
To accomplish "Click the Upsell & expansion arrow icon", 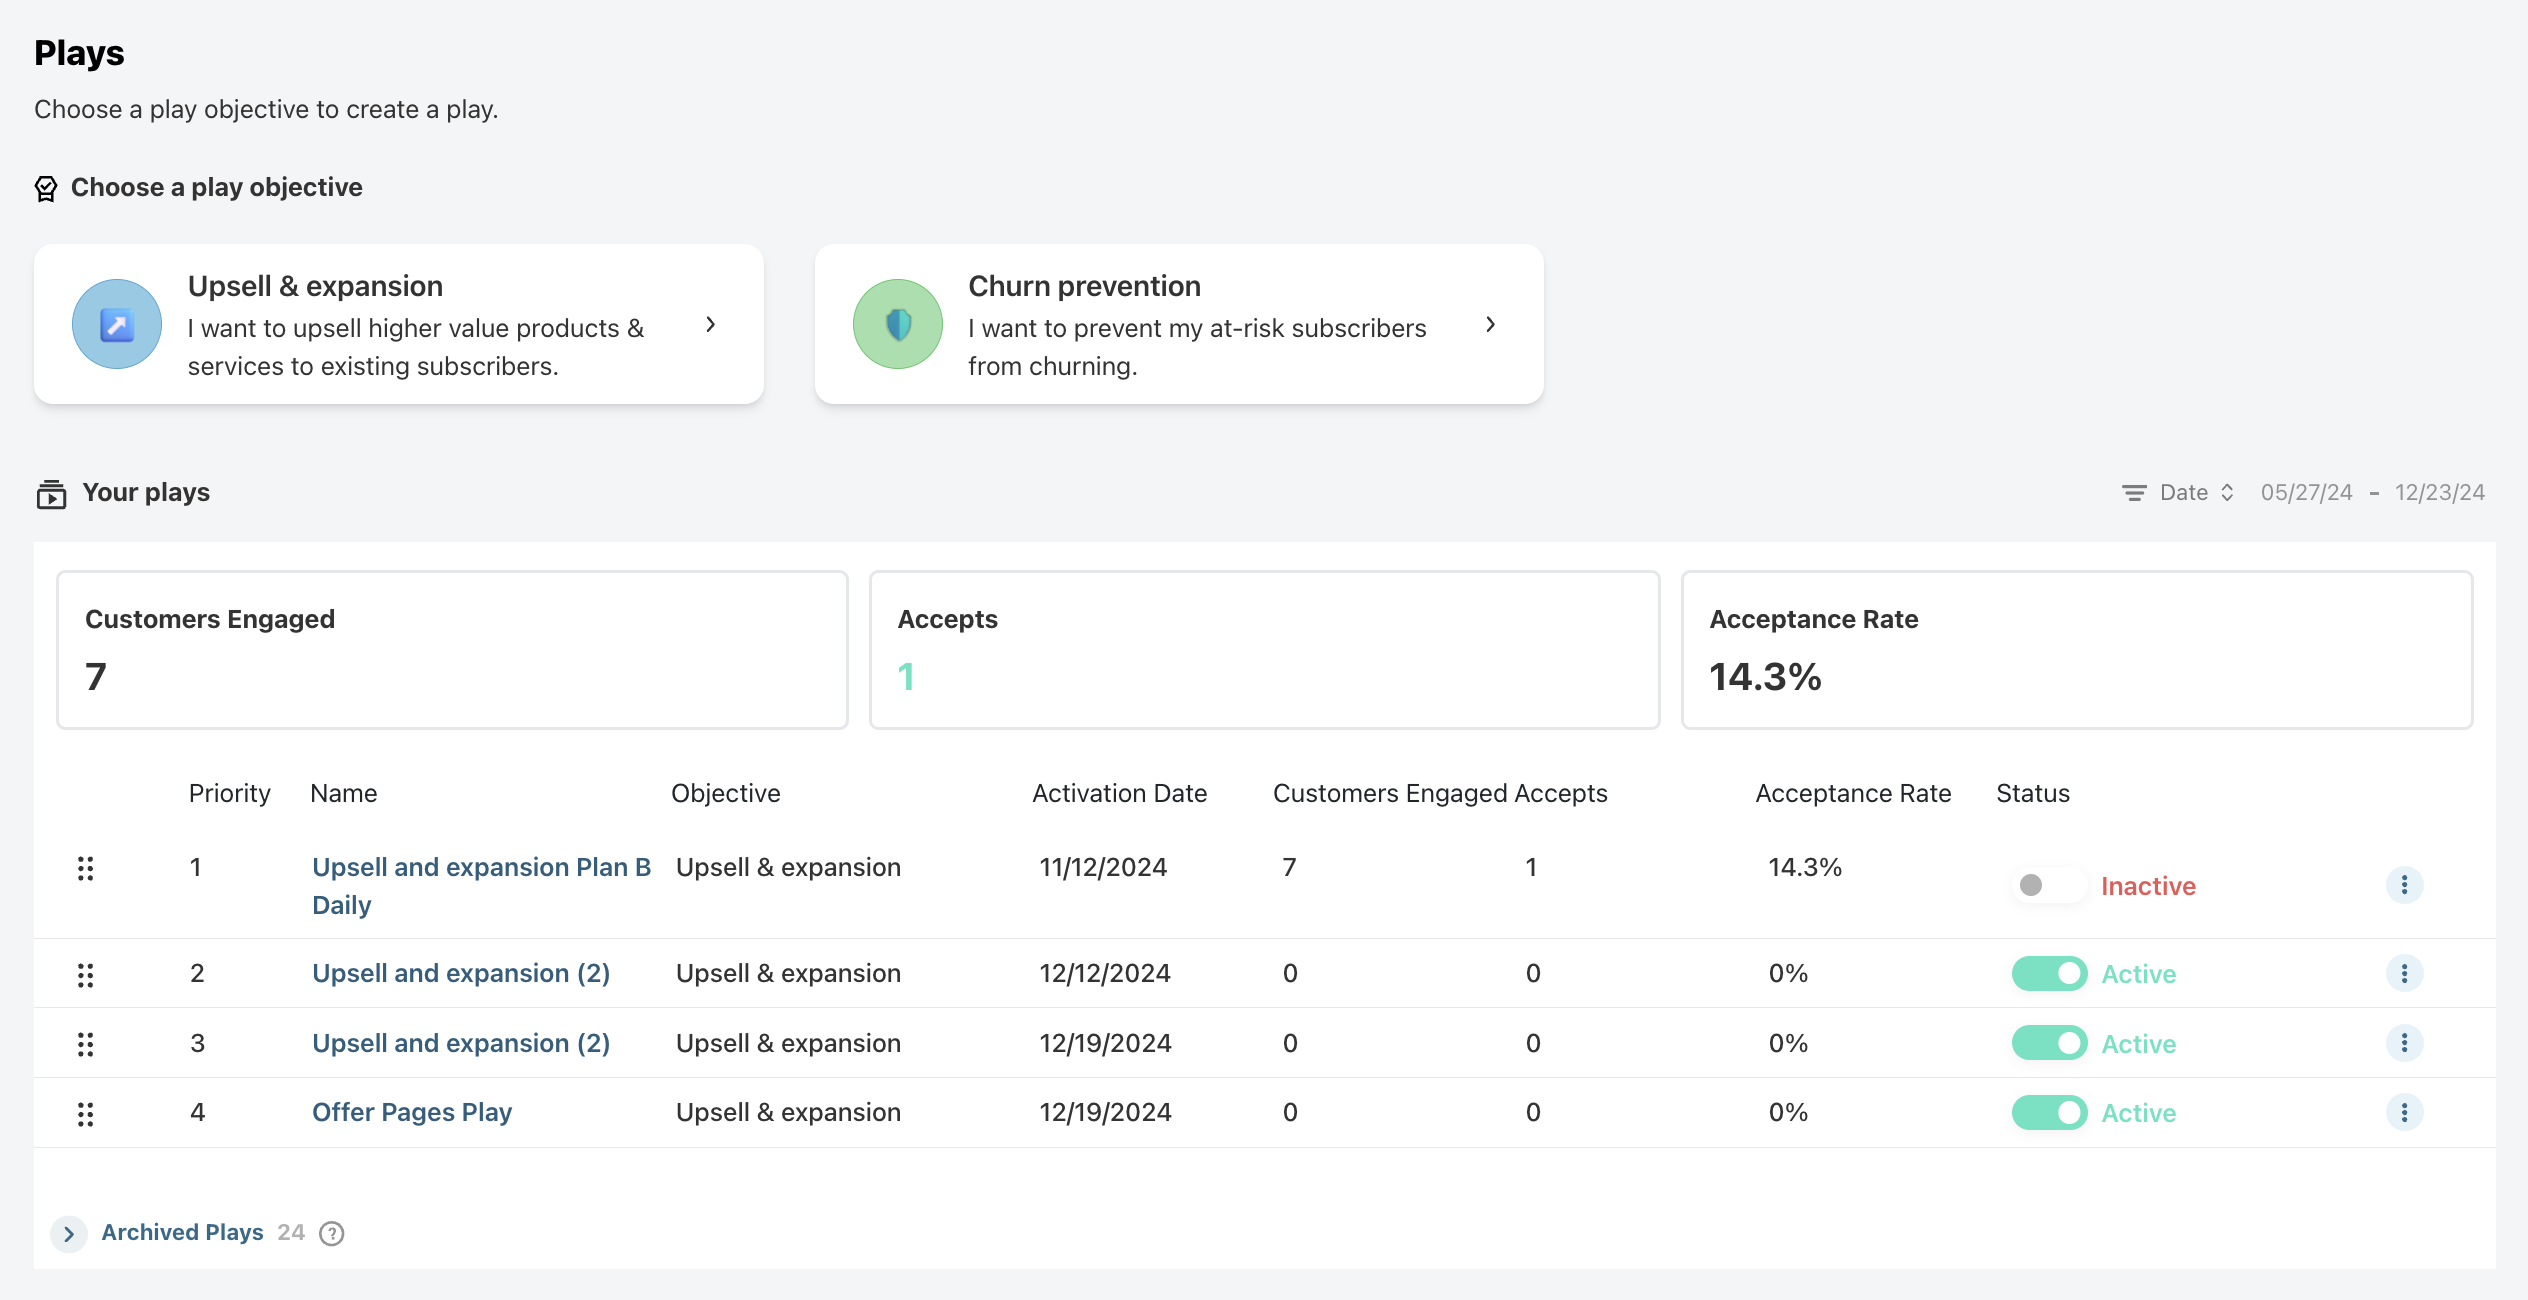I will (x=117, y=324).
